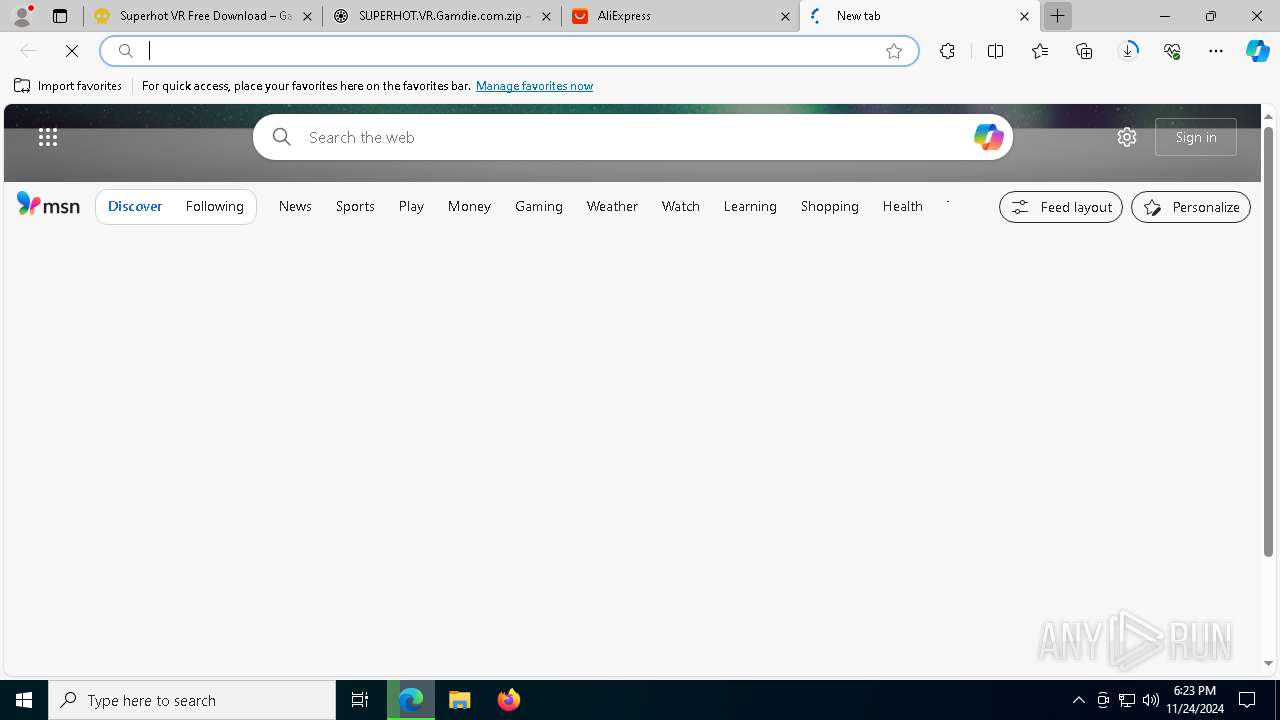Show hidden system tray icons
1280x720 pixels.
click(1078, 700)
